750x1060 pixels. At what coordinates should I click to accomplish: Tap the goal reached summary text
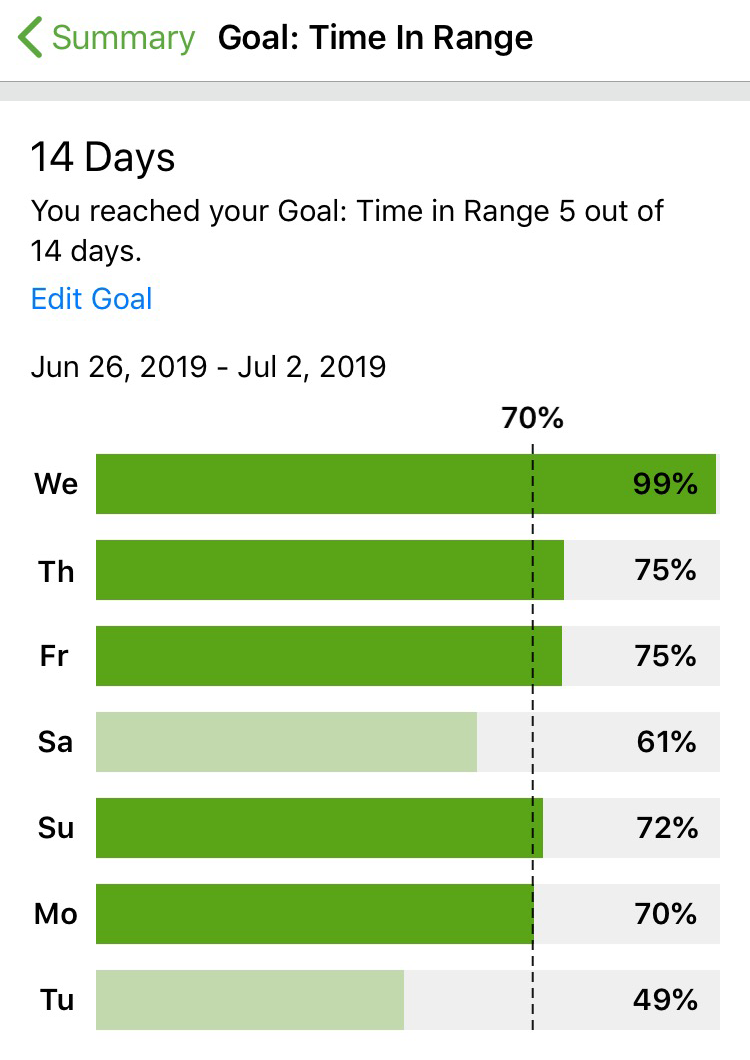click(x=347, y=231)
